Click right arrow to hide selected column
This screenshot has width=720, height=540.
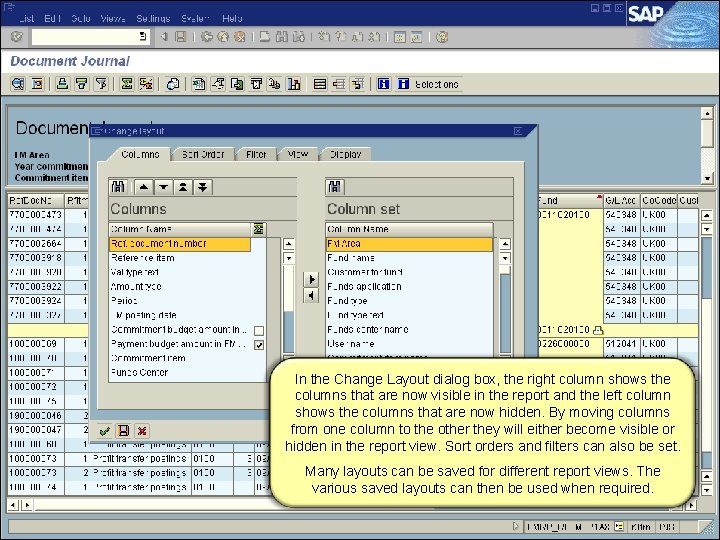tap(311, 279)
